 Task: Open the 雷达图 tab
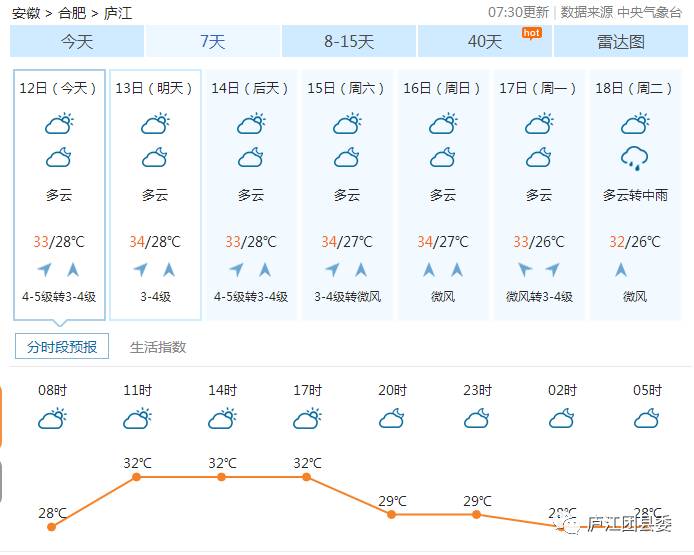(621, 42)
